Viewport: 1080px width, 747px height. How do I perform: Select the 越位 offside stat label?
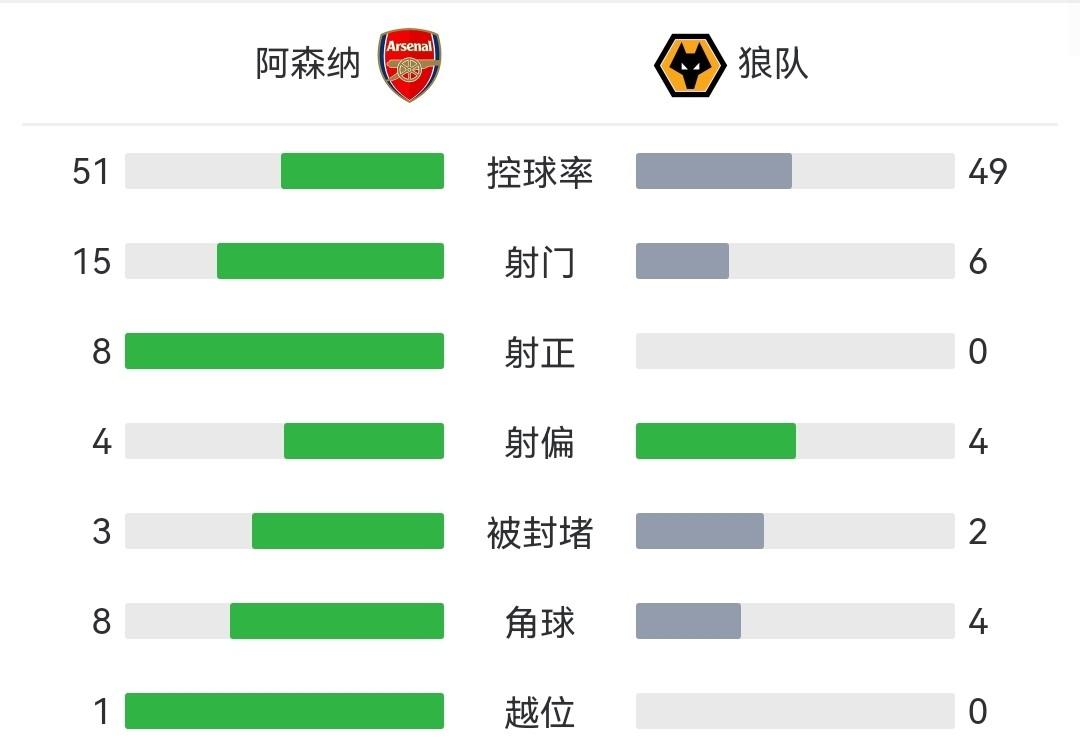[540, 712]
